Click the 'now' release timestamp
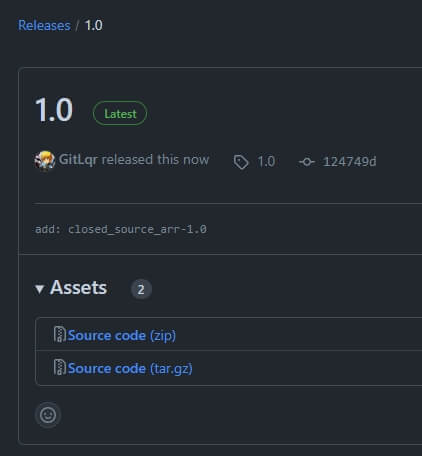422x456 pixels. point(196,160)
